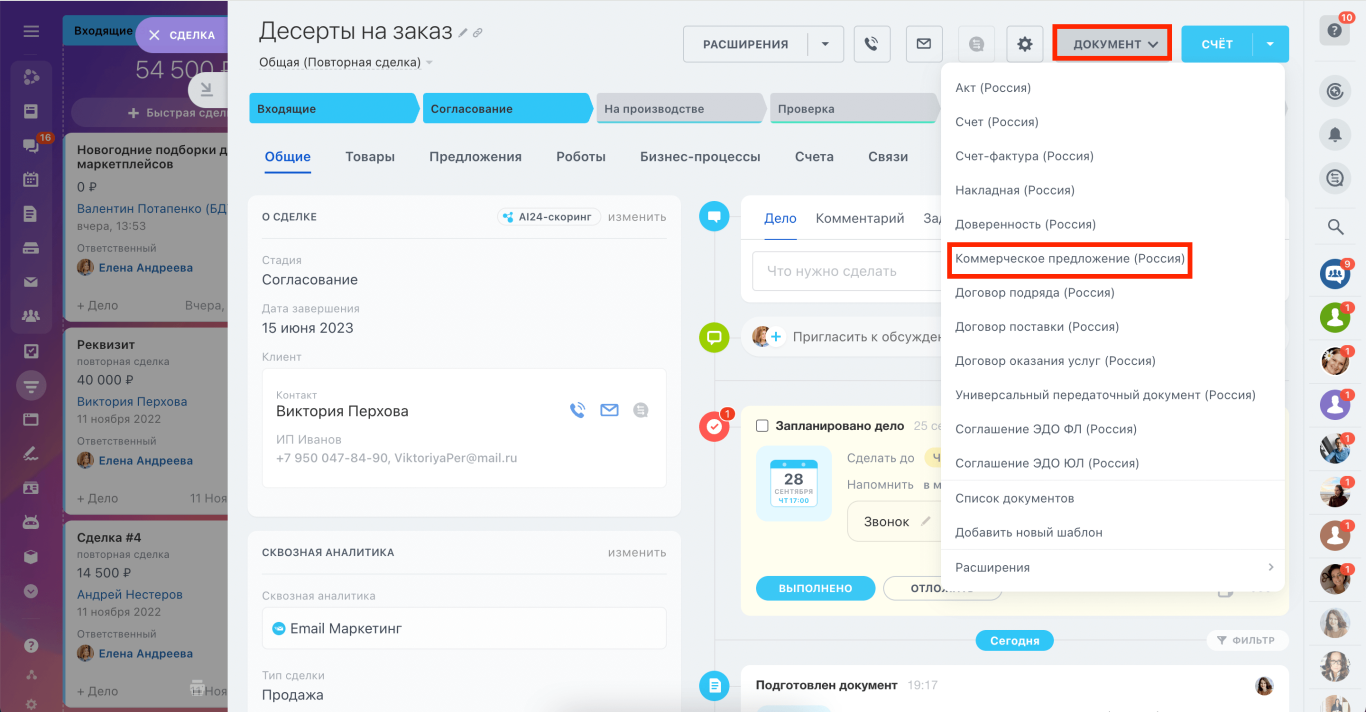This screenshot has width=1366, height=712.
Task: Switch to the Товары tab
Action: 370,157
